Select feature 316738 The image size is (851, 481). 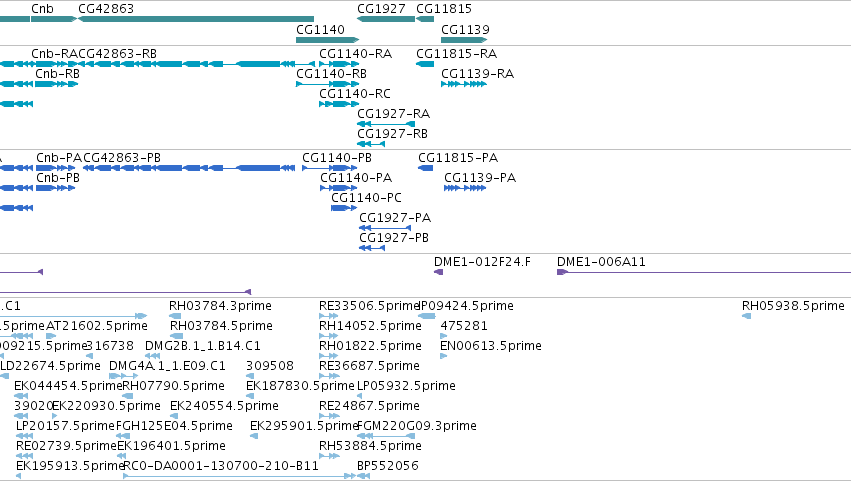click(90, 356)
